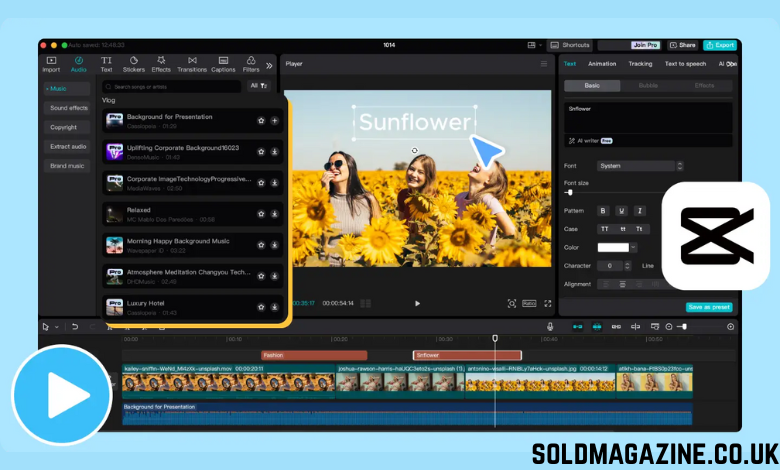Screen dimensions: 780x470
Task: Set case to title case Tt
Action: point(639,229)
